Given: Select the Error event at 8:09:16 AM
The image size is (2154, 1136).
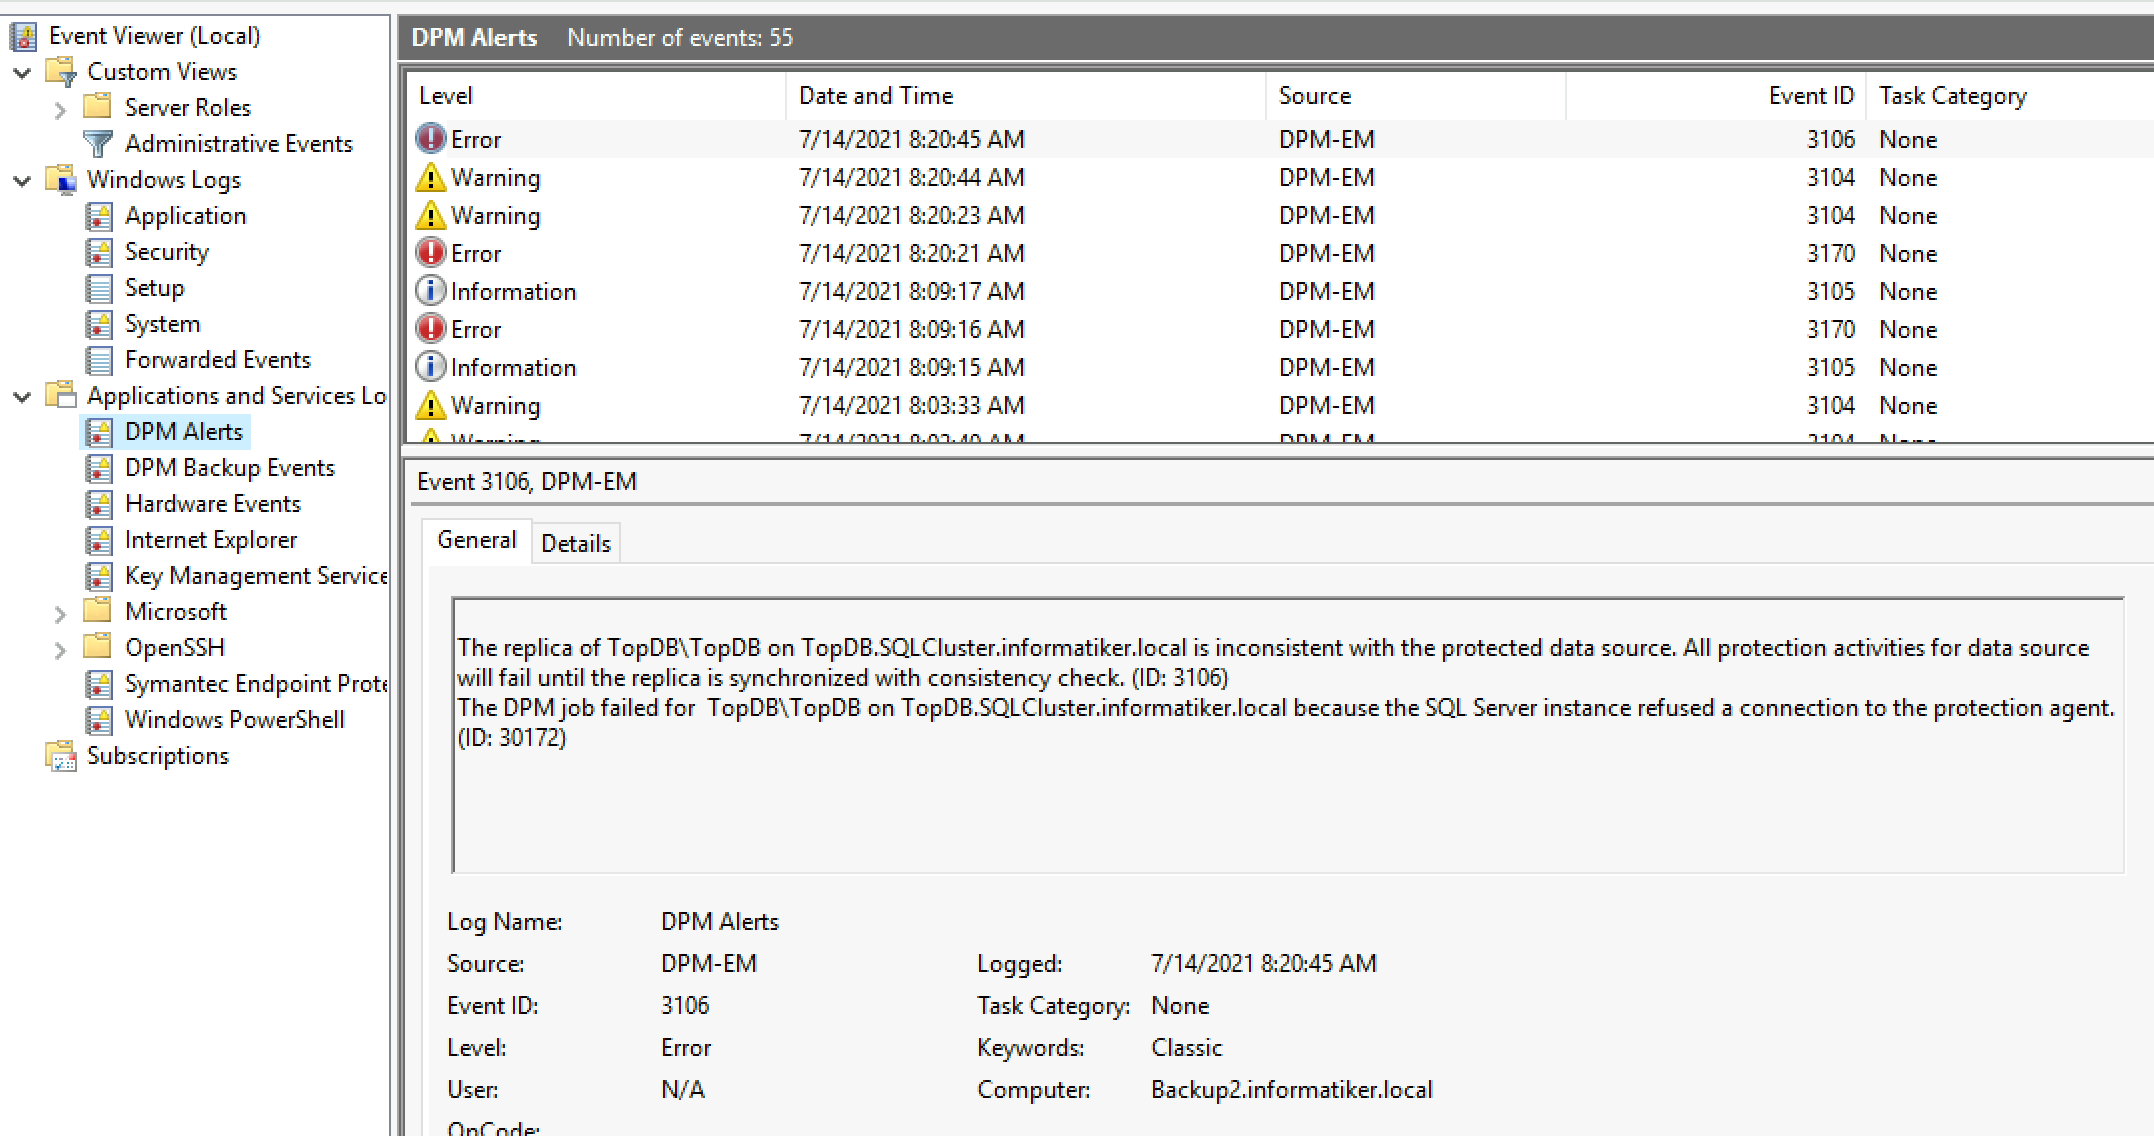Looking at the screenshot, I should click(x=1280, y=329).
